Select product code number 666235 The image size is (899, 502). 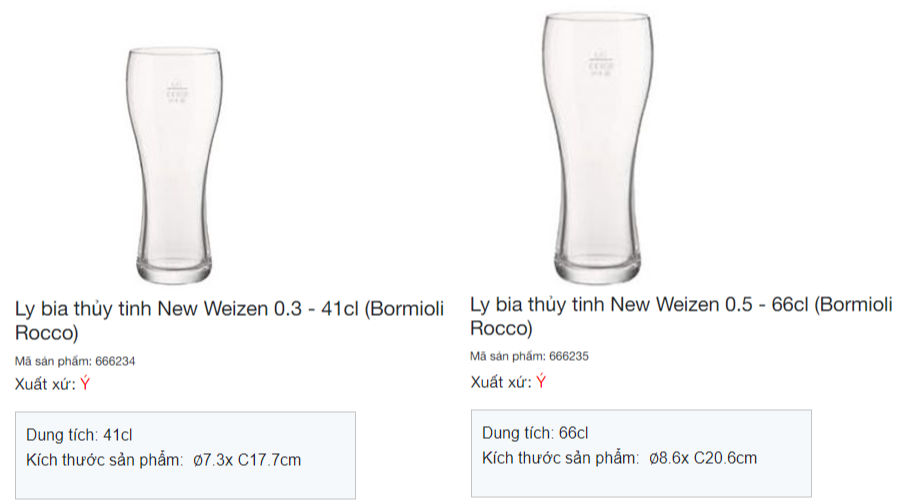click(x=569, y=357)
